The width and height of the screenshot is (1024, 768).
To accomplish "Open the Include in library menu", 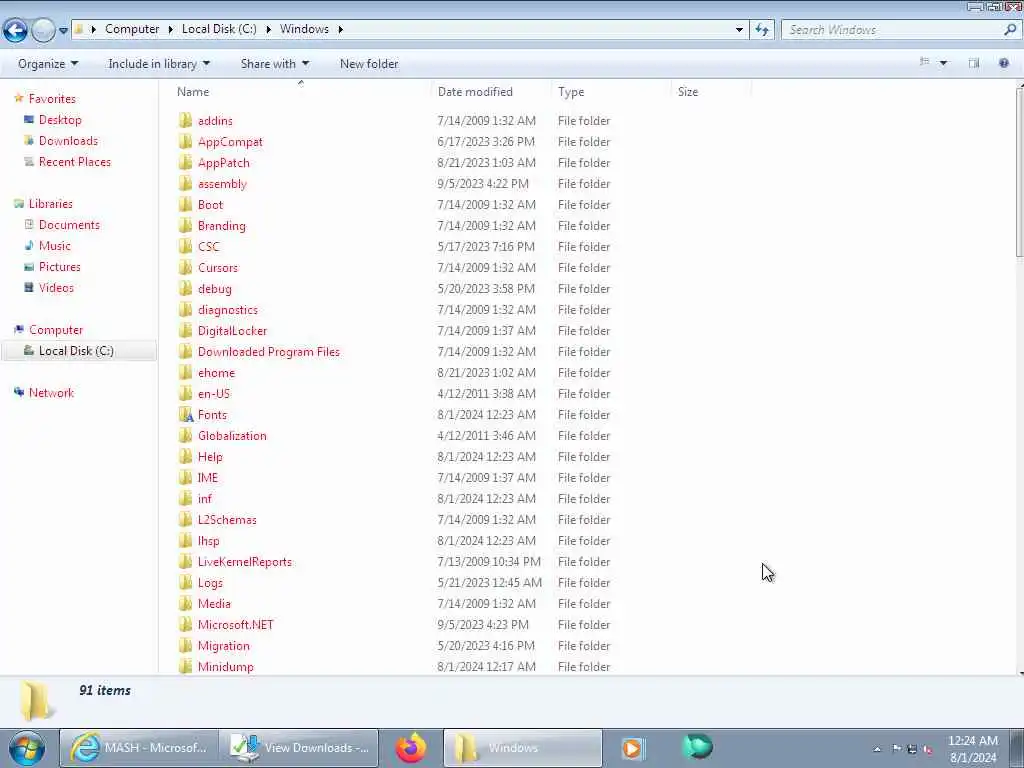I will click(159, 64).
